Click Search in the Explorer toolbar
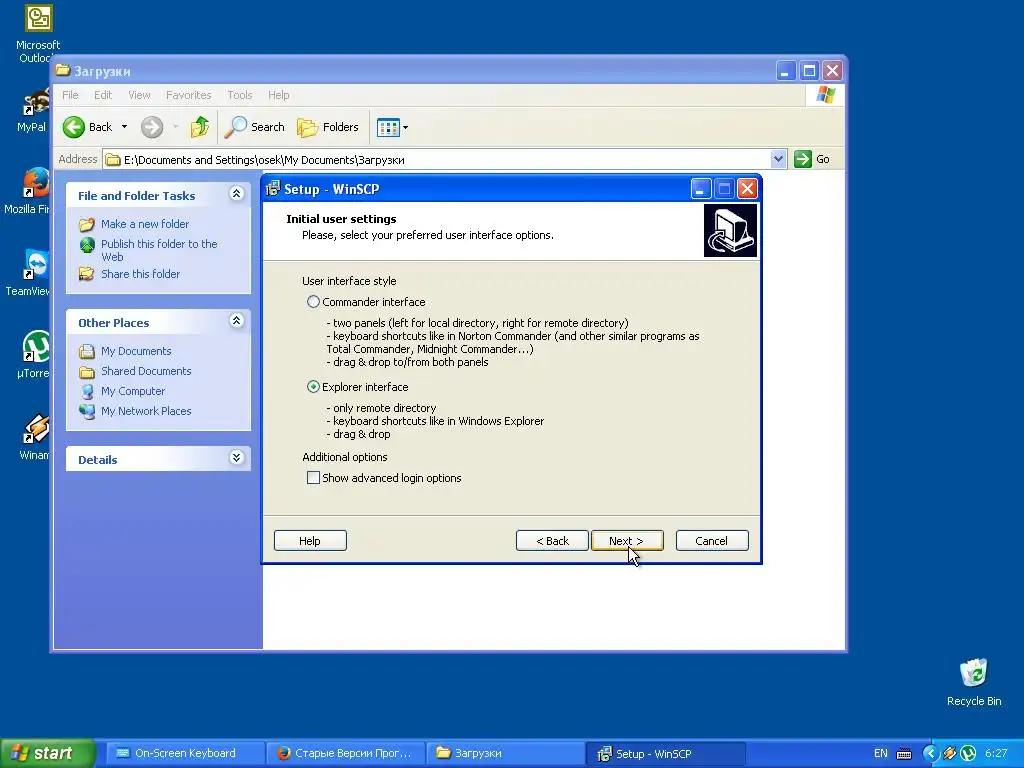 [255, 127]
